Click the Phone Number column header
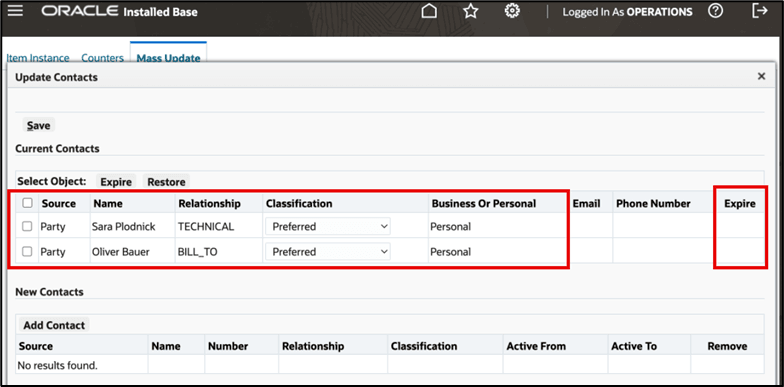The height and width of the screenshot is (387, 784). pyautogui.click(x=653, y=204)
